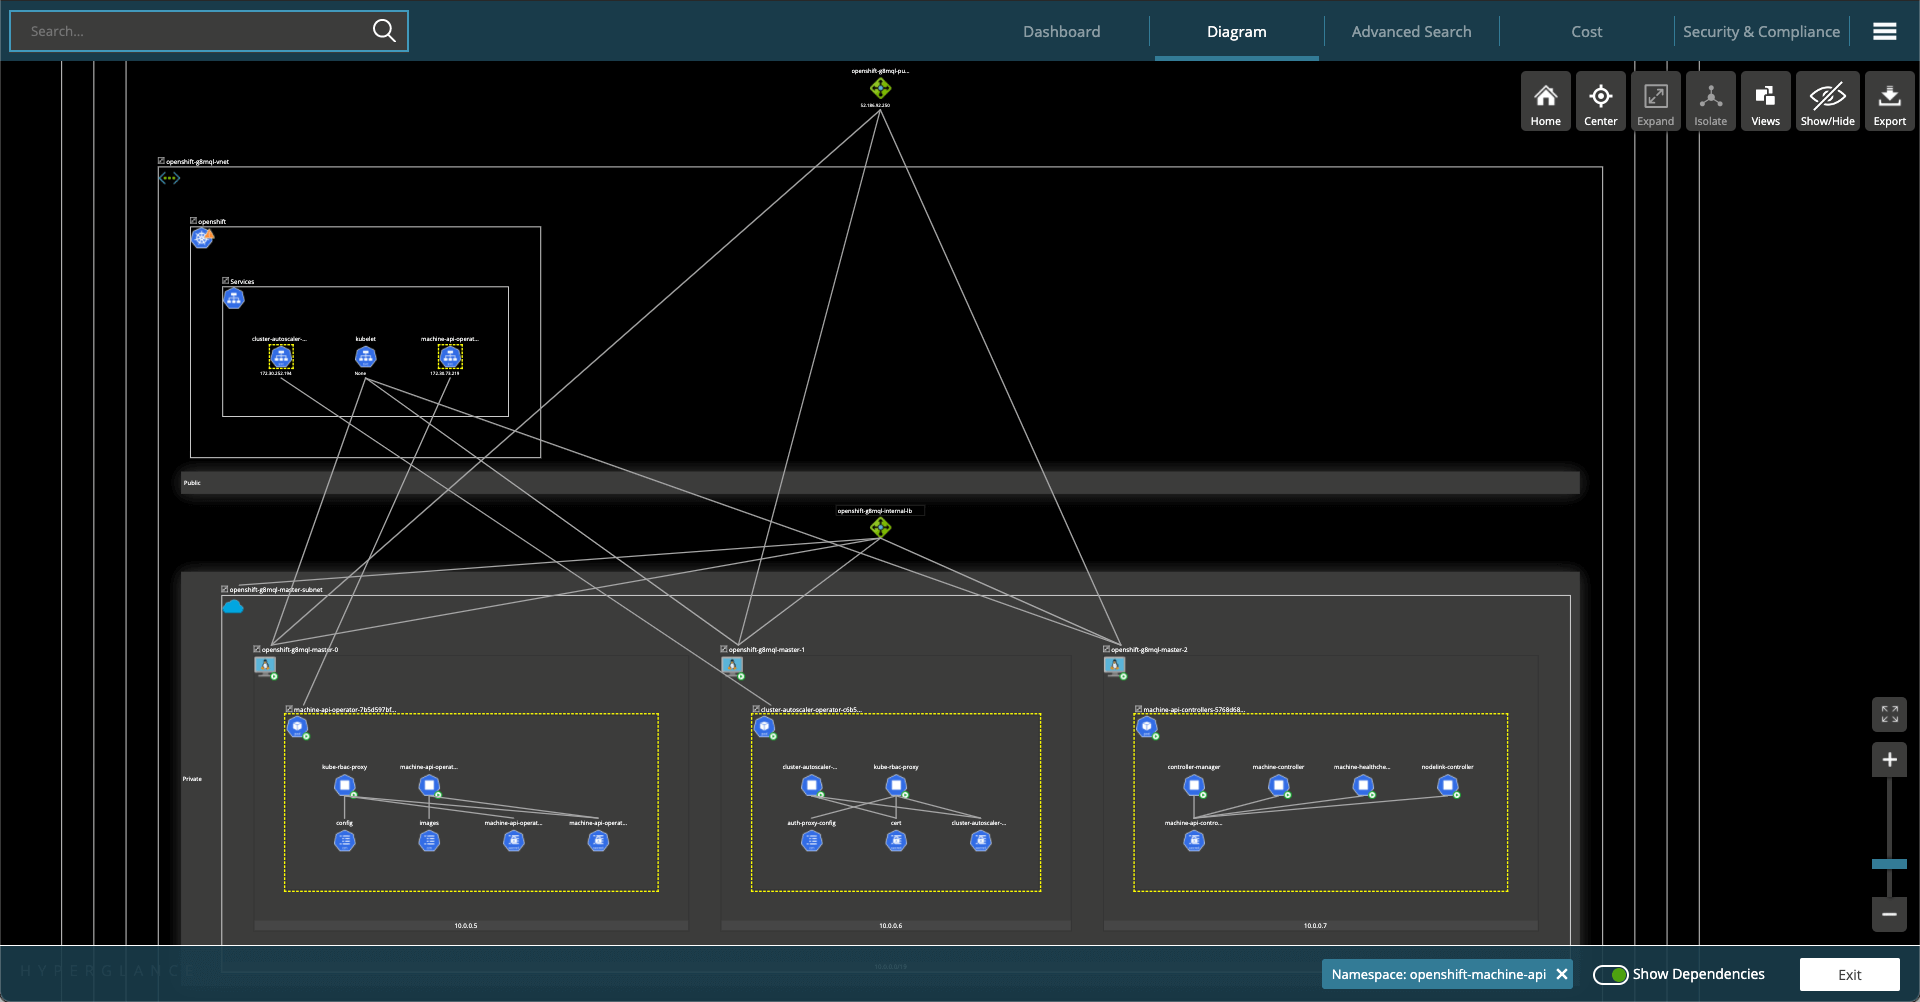Toggle the openshift cluster group checkbox
The image size is (1920, 1002).
point(193,221)
